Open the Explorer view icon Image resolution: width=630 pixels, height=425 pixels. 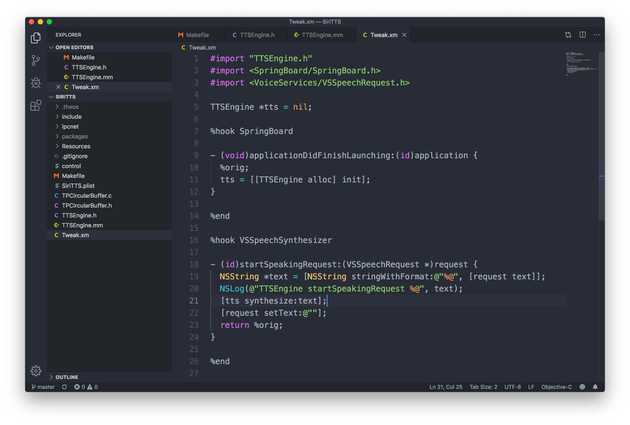pyautogui.click(x=36, y=38)
